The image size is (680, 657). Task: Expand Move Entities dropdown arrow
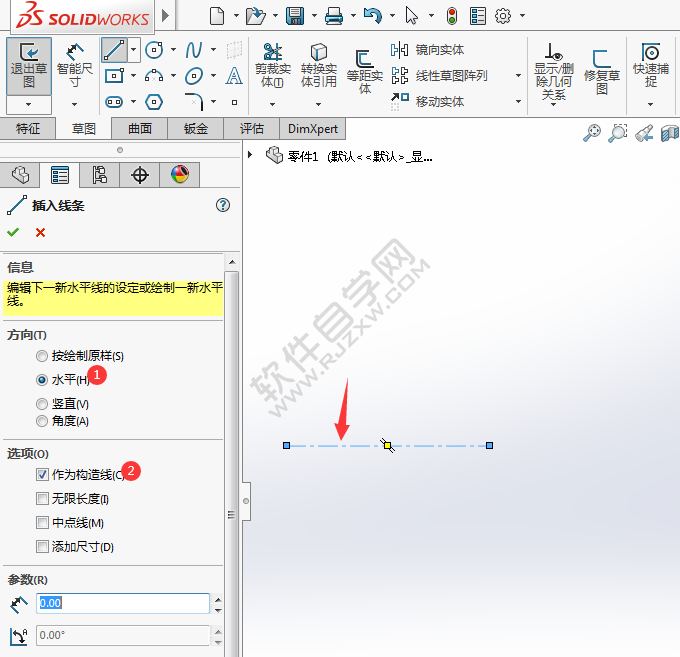518,101
